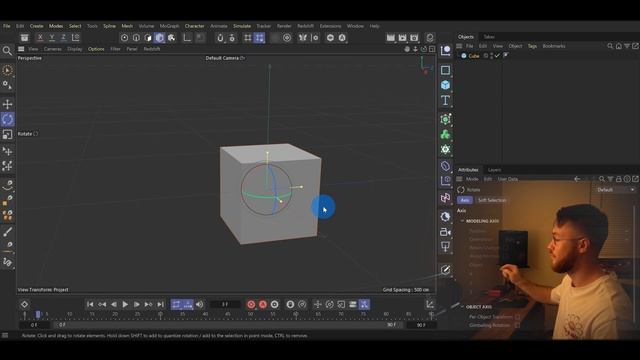Toggle the coordinate system icon beside Z
The width and height of the screenshot is (640, 360).
pos(76,38)
